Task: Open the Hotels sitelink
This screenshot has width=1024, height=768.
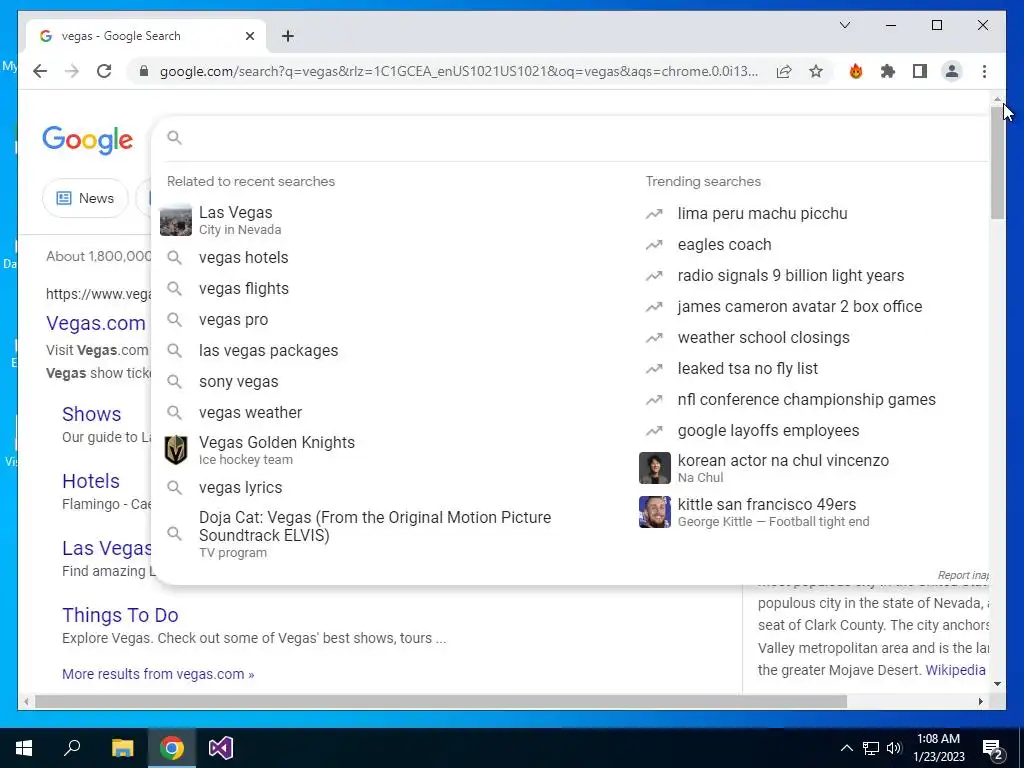Action: point(91,481)
